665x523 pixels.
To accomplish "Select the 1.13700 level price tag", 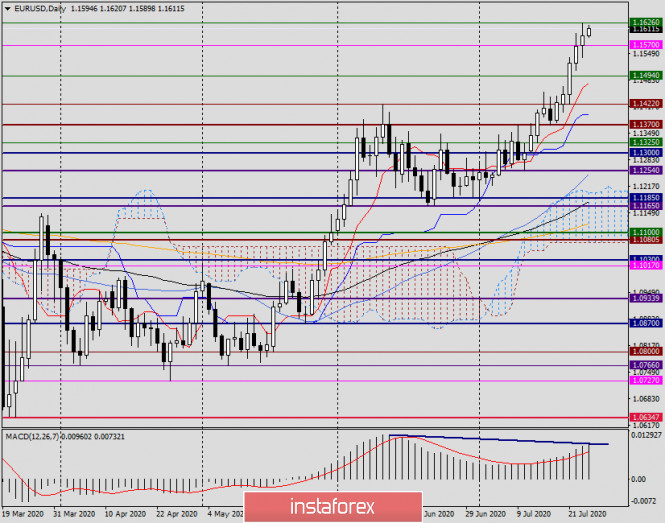I will click(x=644, y=124).
